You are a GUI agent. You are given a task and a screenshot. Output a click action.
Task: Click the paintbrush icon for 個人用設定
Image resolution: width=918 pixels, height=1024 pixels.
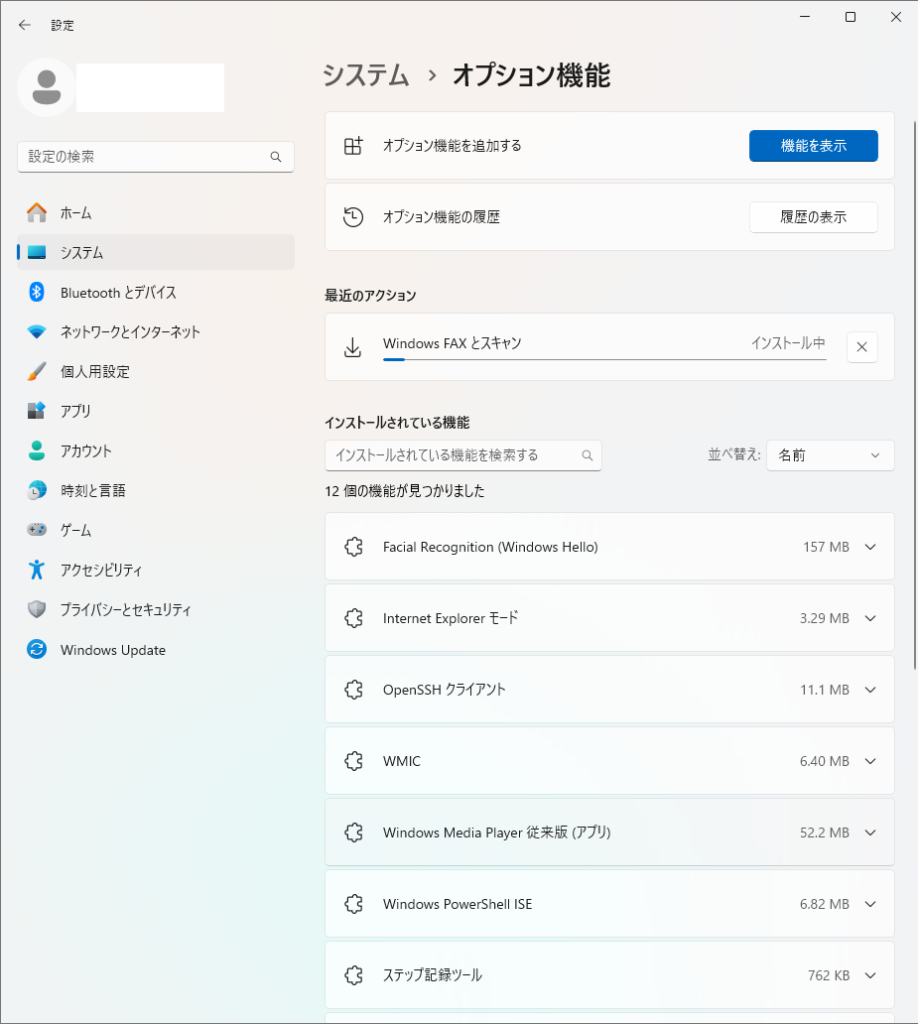(x=37, y=372)
